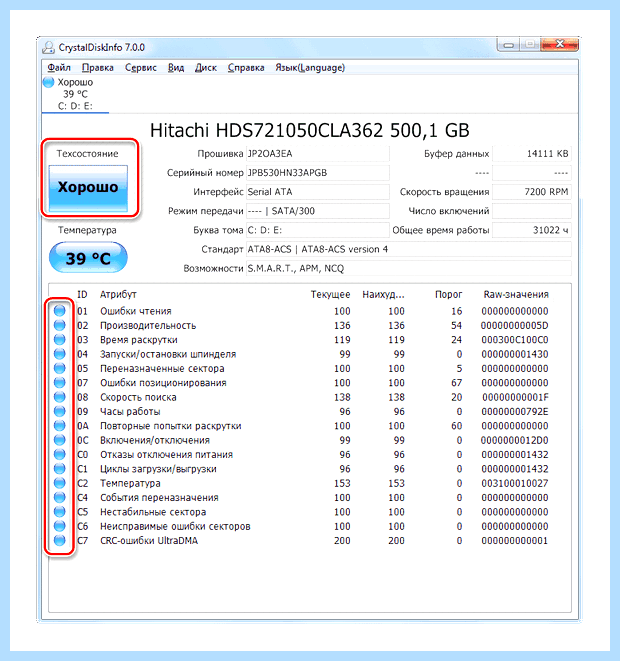Click the Режим передачи field SATA/300

coord(318,211)
